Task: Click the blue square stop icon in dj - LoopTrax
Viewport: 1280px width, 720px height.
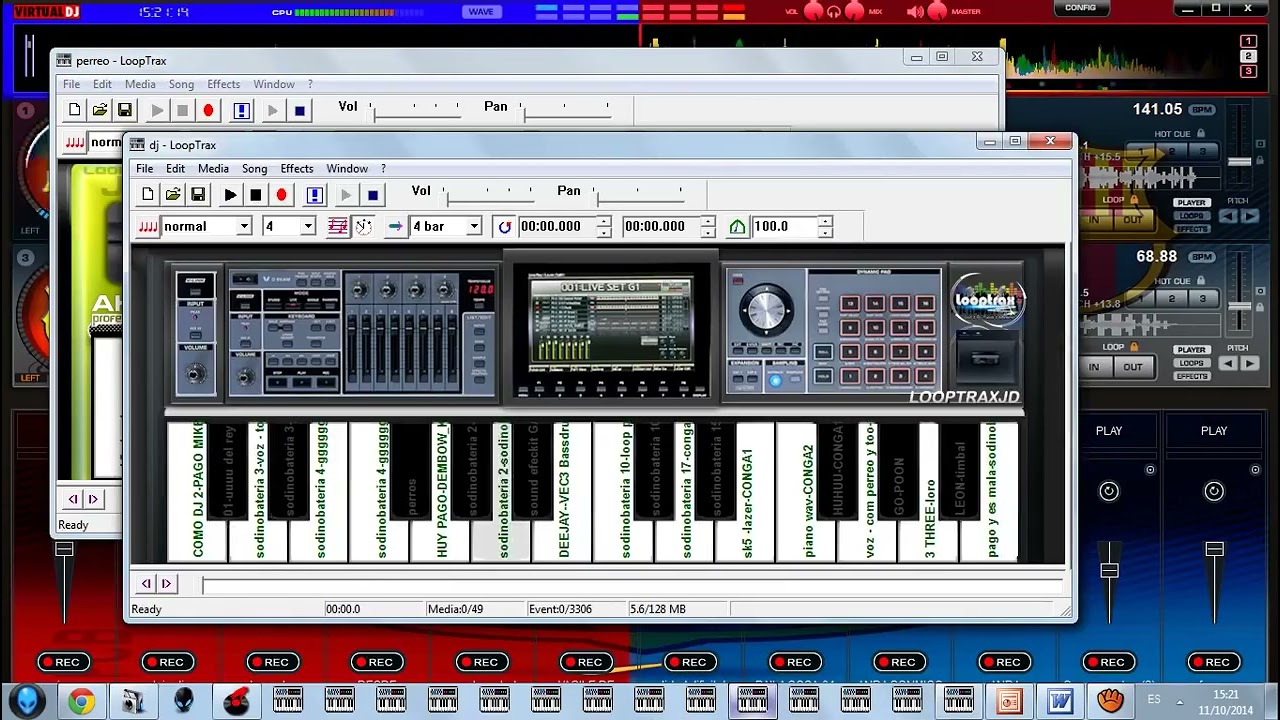Action: pos(373,195)
